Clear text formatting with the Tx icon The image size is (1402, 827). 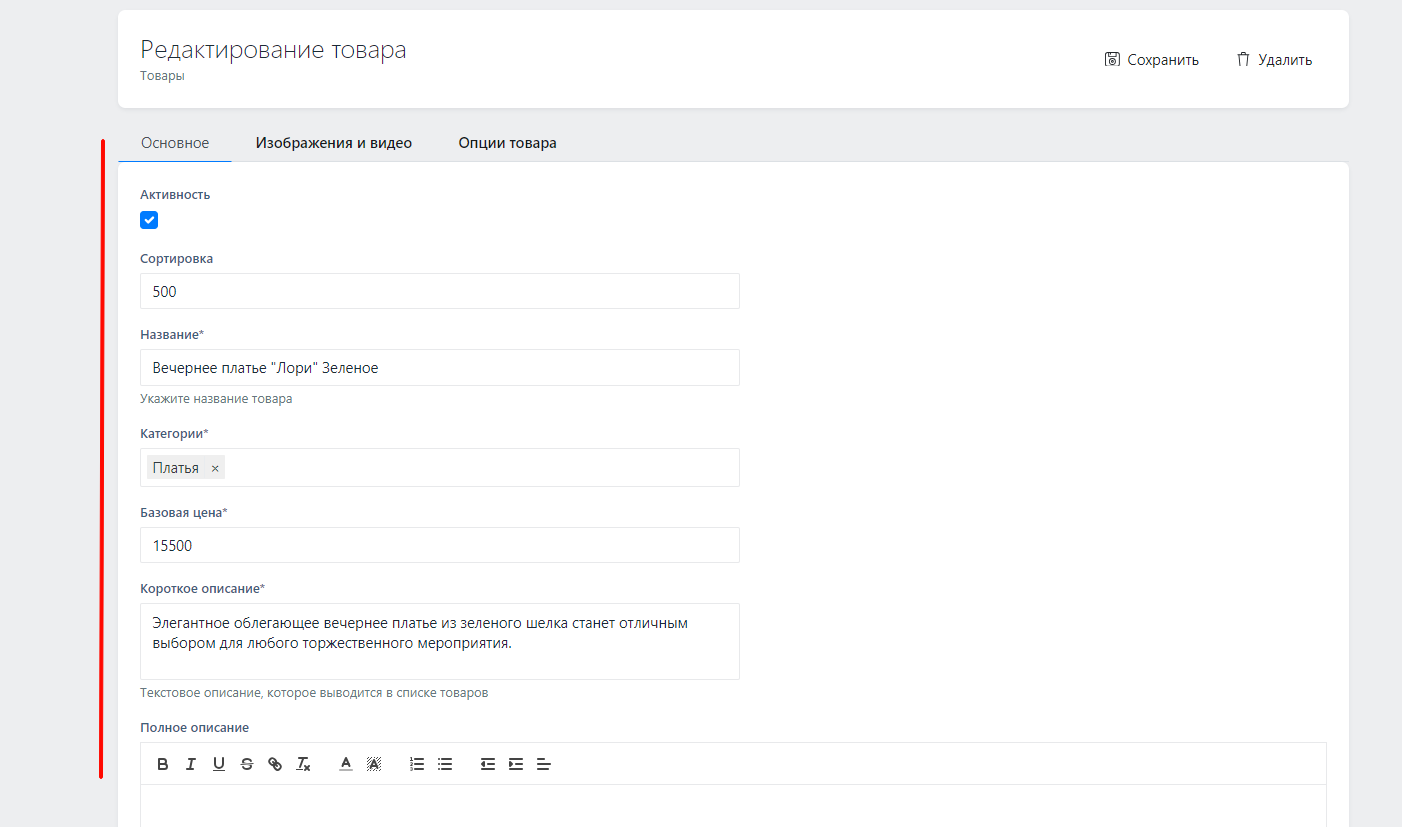[303, 764]
